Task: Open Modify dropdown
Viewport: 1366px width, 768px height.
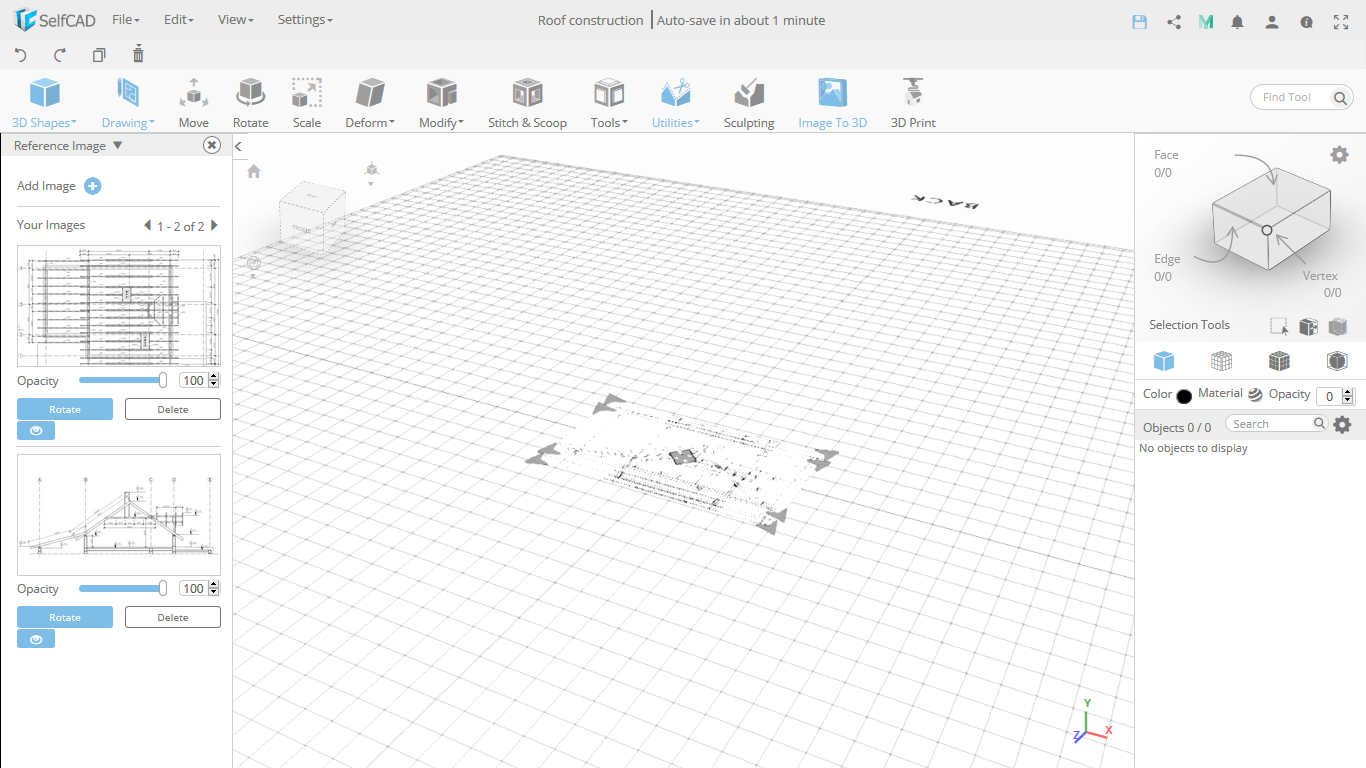Action: pos(441,104)
